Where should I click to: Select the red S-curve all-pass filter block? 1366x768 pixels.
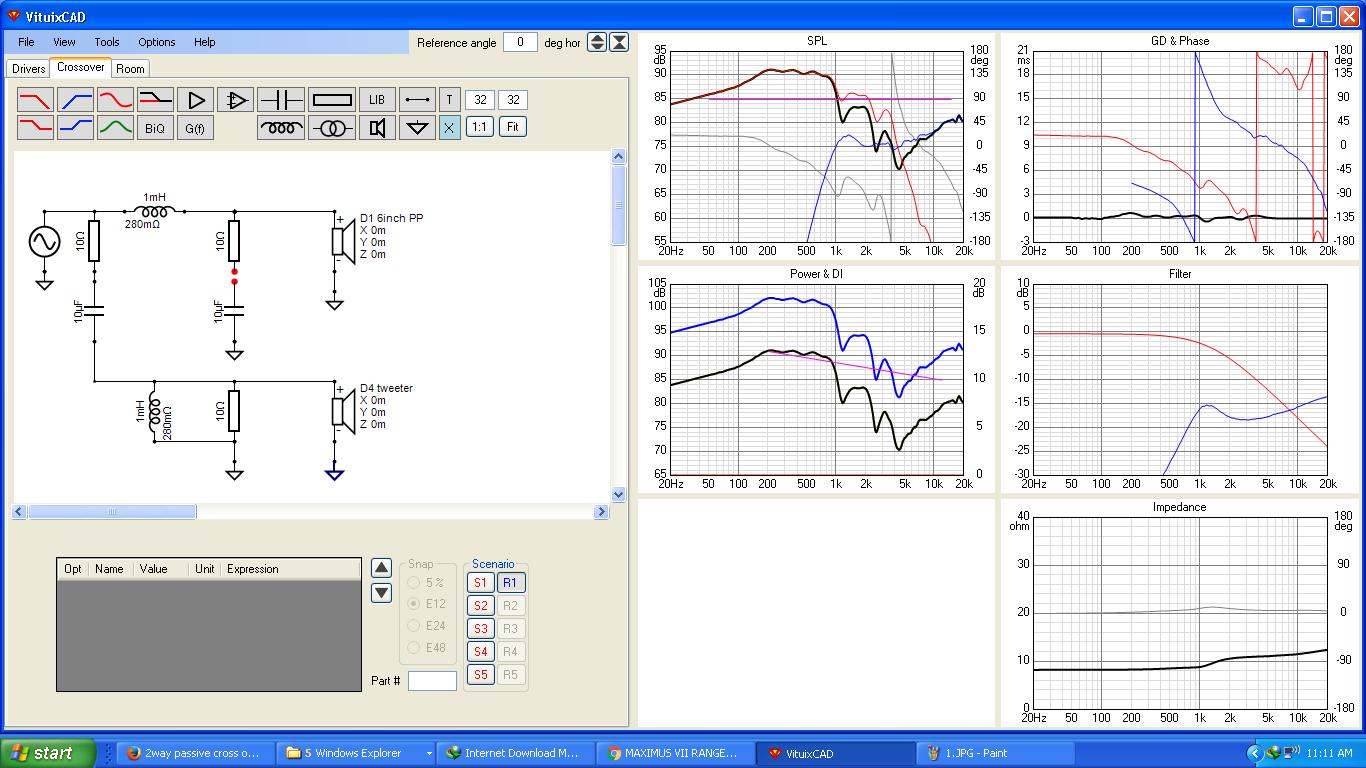(x=115, y=100)
